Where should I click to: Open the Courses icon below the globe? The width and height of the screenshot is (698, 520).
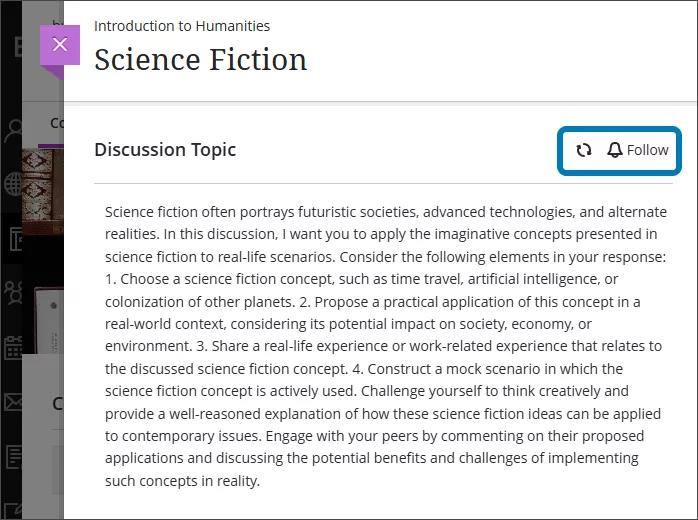14,238
